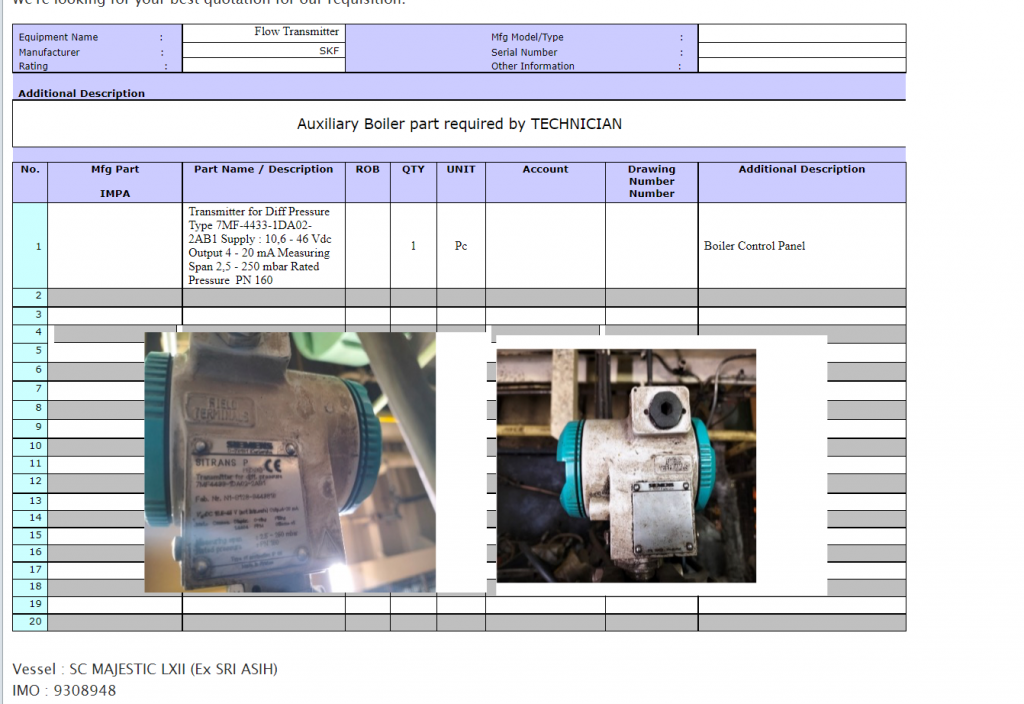Select the Drawing Number column header
Image resolution: width=1024 pixels, height=704 pixels.
(651, 181)
